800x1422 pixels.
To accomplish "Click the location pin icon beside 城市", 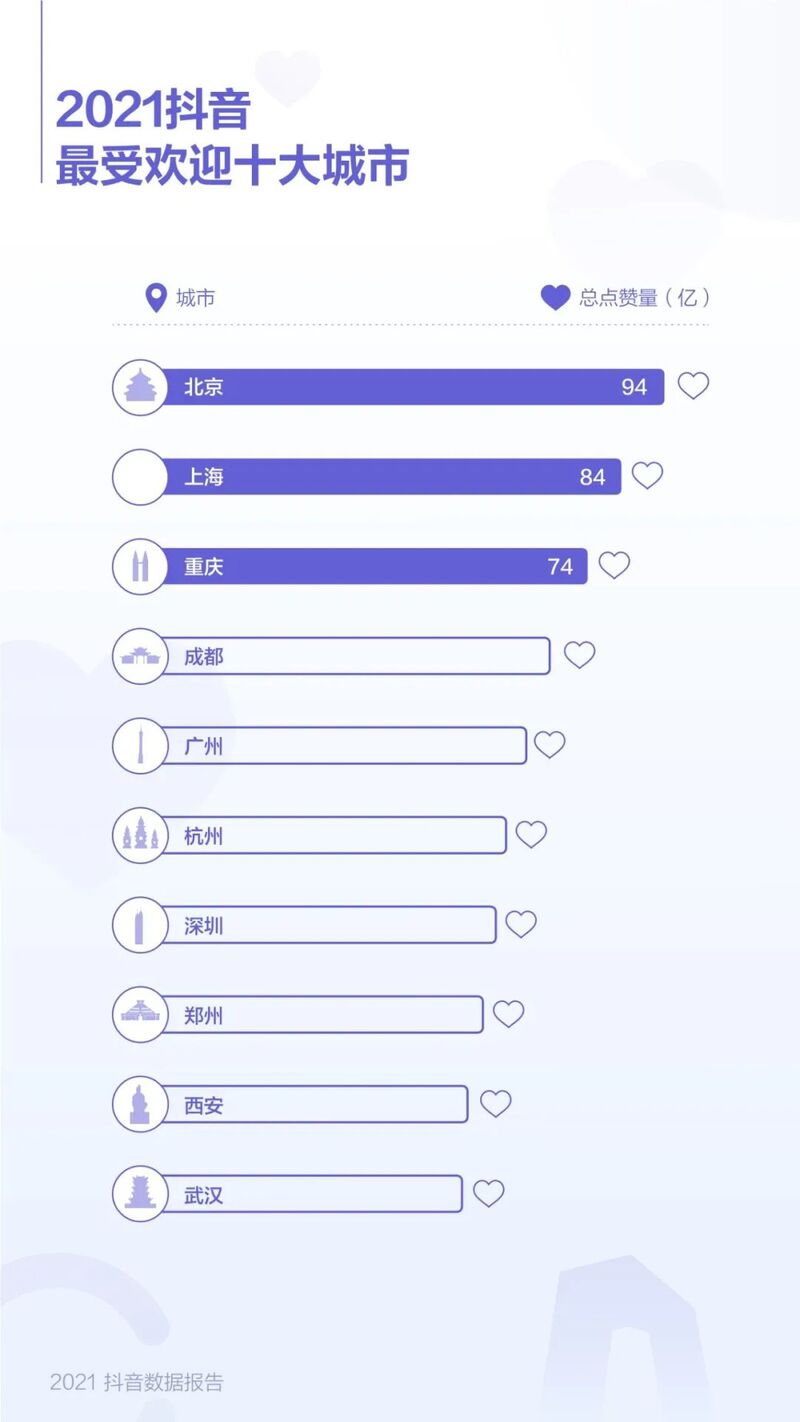I will 155,298.
